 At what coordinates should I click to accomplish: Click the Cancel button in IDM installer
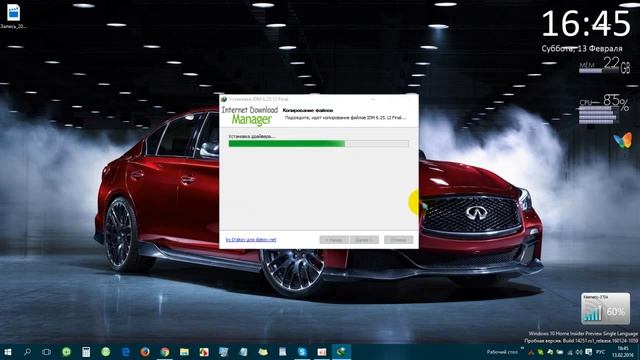click(398, 240)
